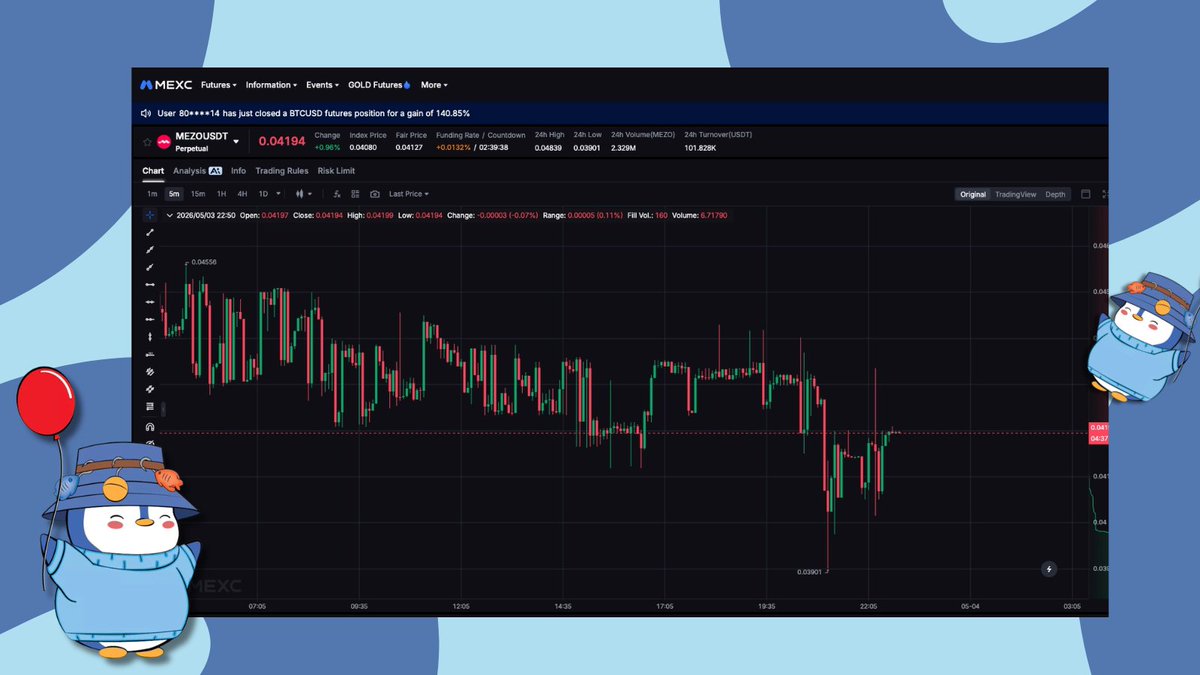Select the 1m interval

point(152,194)
